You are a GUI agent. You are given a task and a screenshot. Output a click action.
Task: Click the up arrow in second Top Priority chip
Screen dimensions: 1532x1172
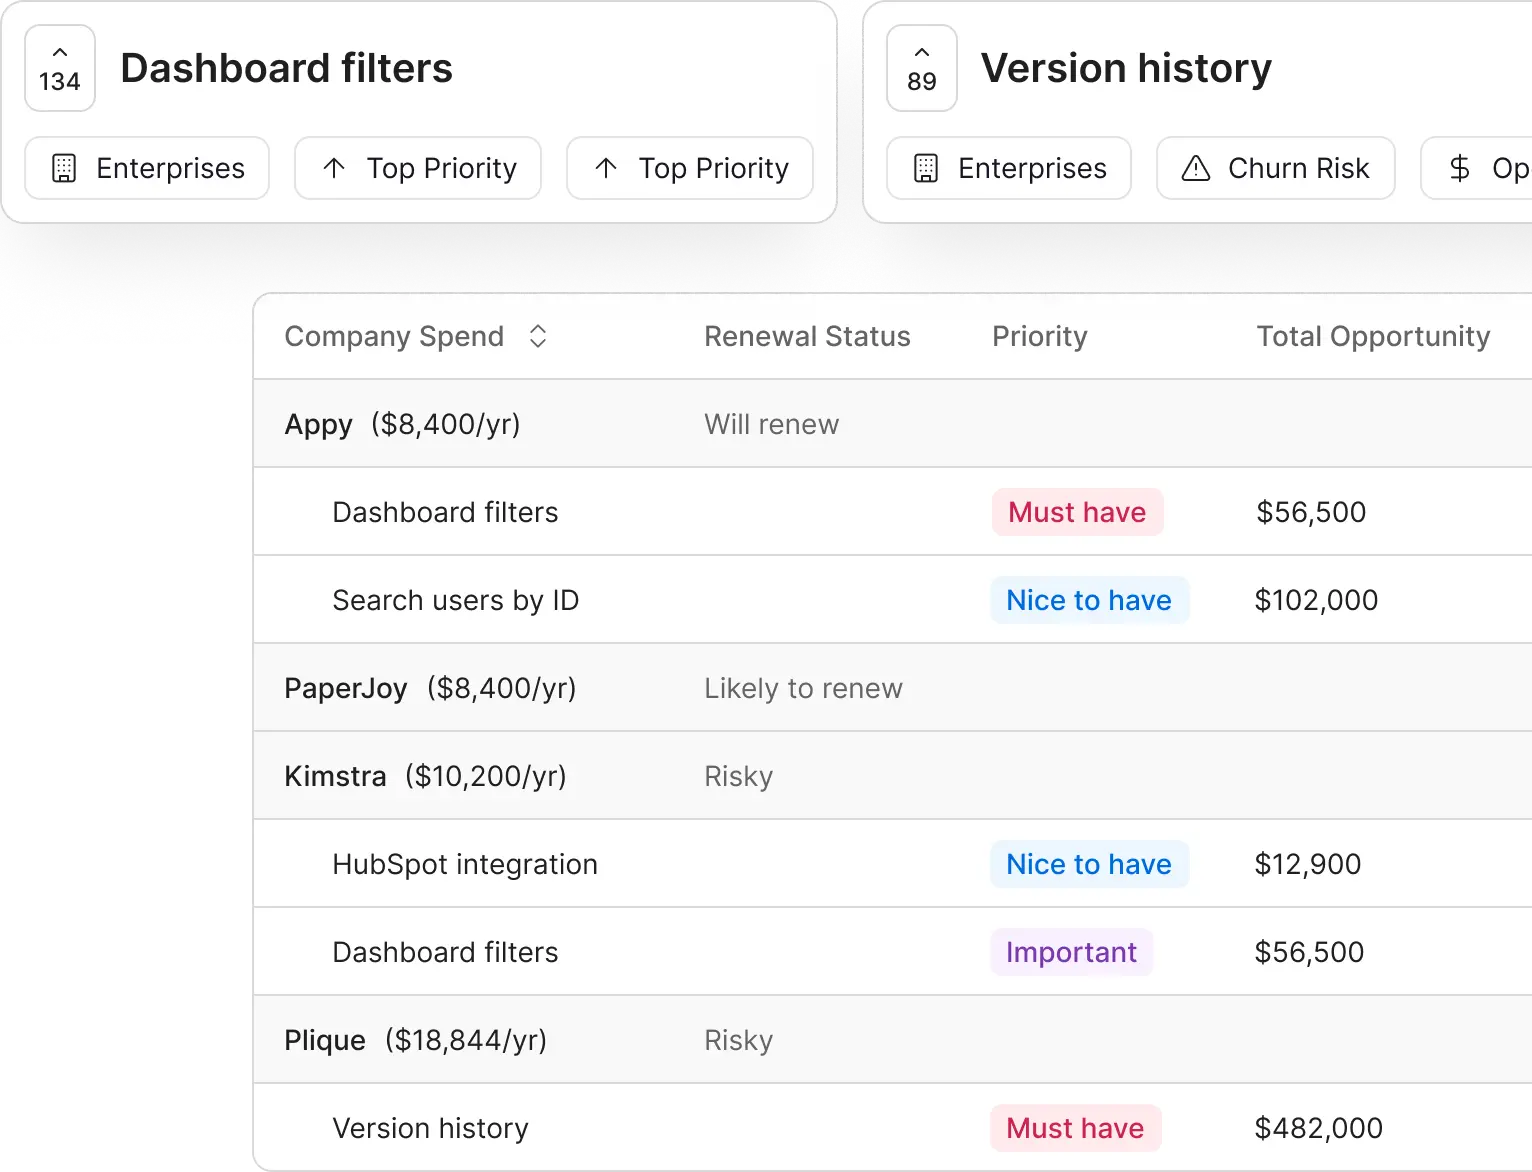606,168
